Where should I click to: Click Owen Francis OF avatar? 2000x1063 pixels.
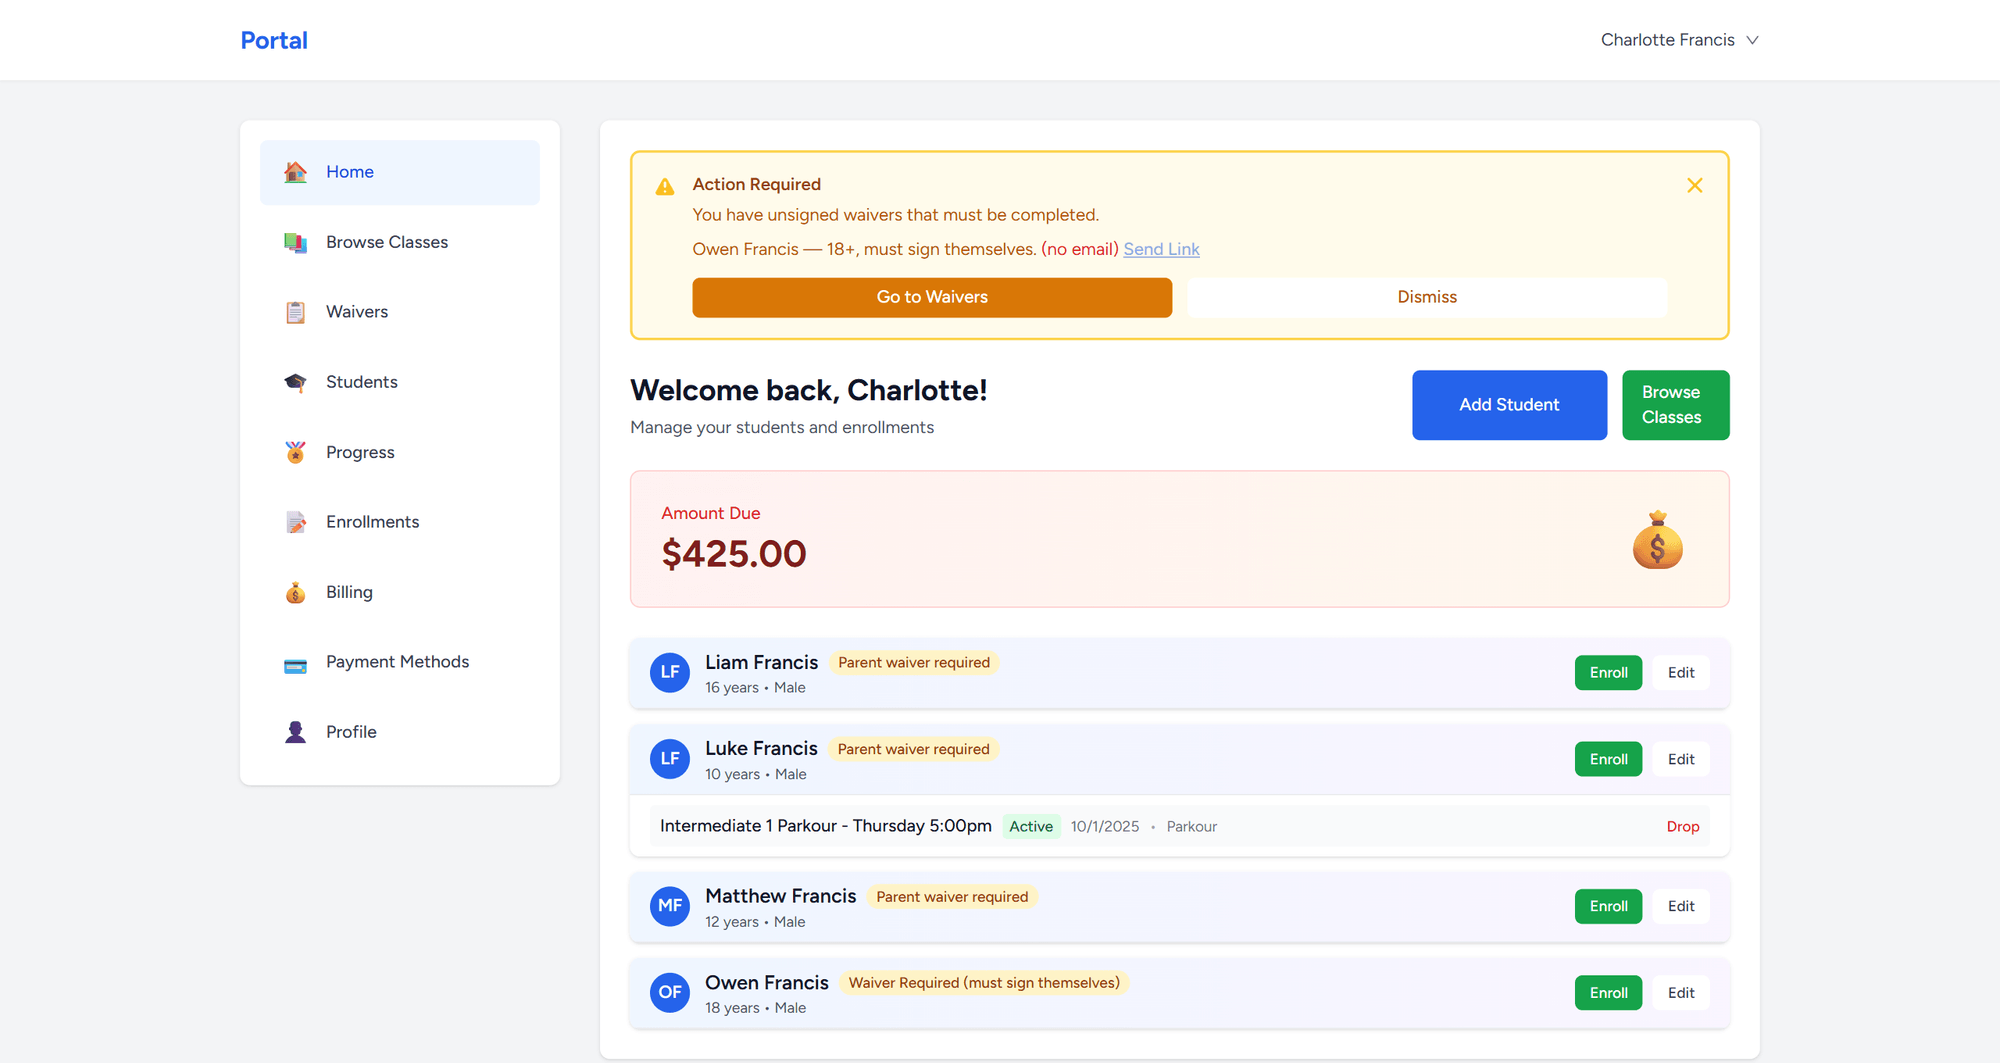pyautogui.click(x=670, y=993)
